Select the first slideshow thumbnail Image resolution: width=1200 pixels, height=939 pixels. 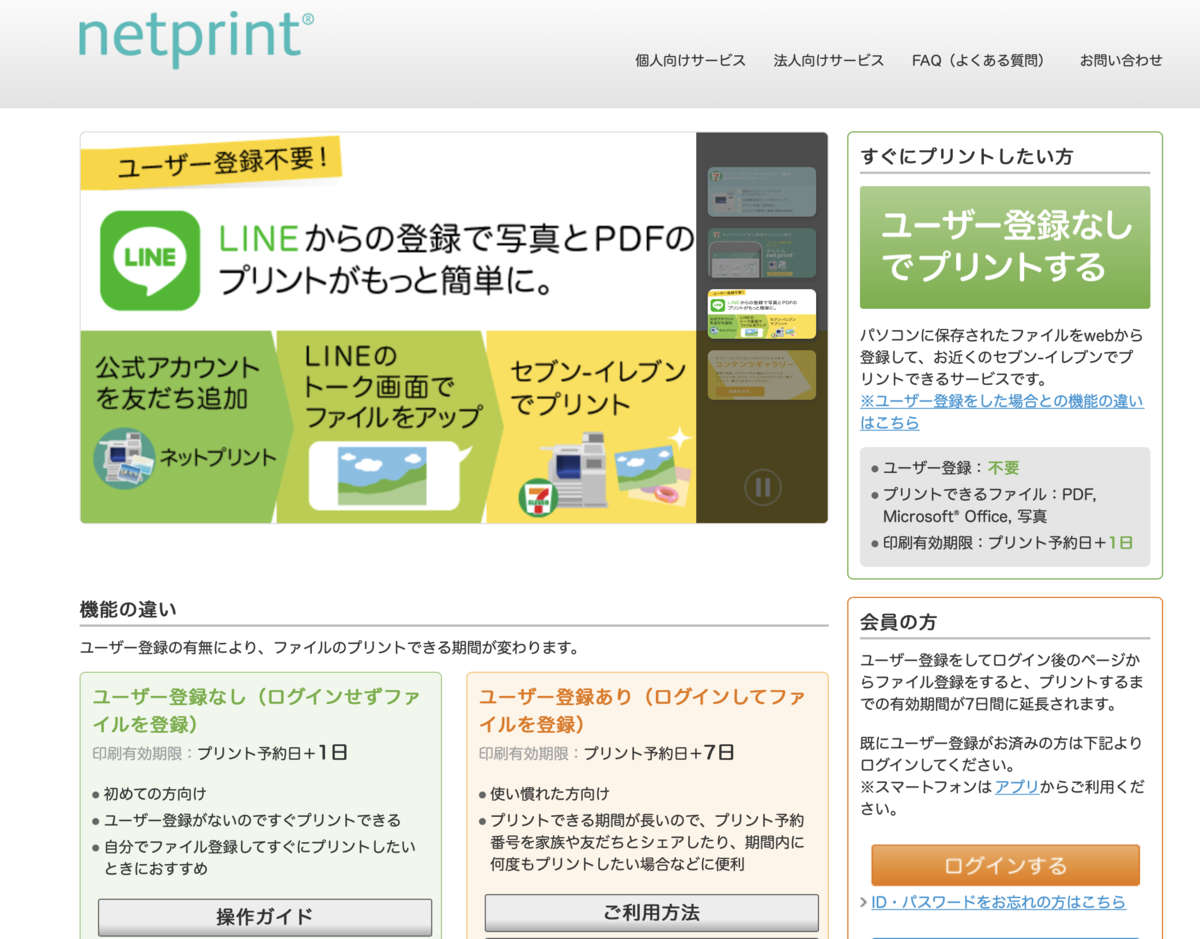pyautogui.click(x=762, y=192)
